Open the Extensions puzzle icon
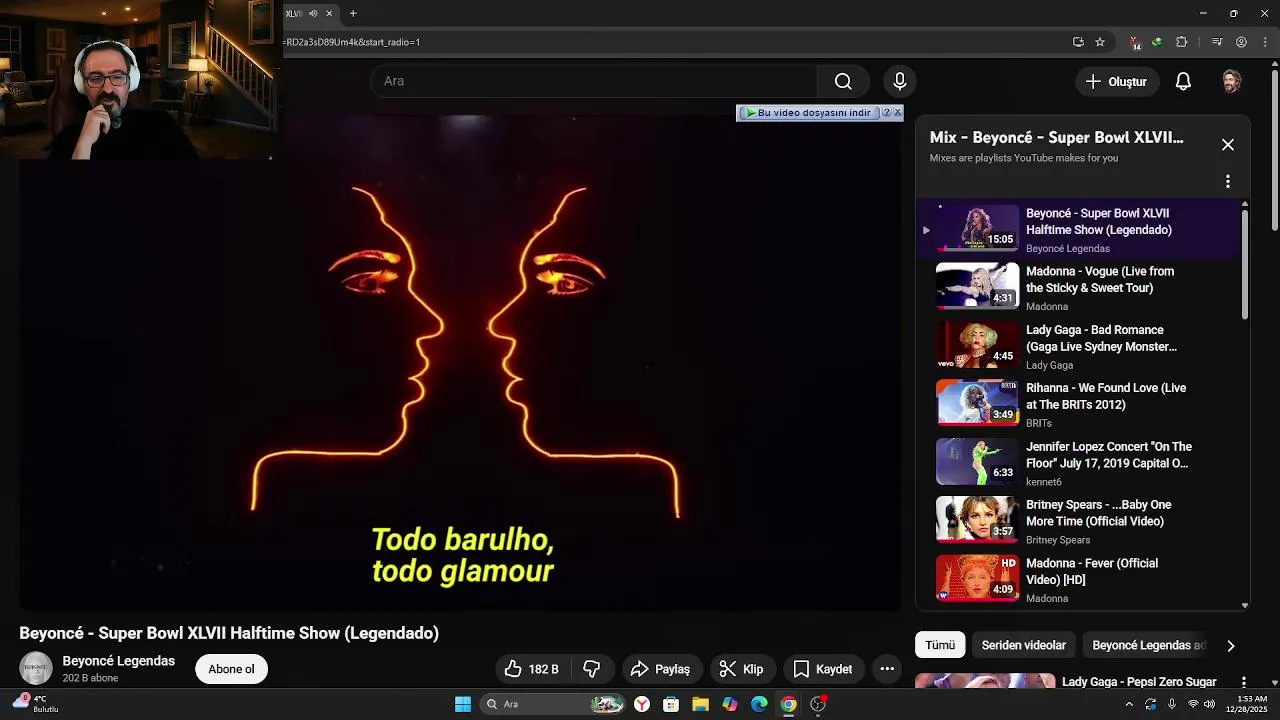 [1181, 42]
